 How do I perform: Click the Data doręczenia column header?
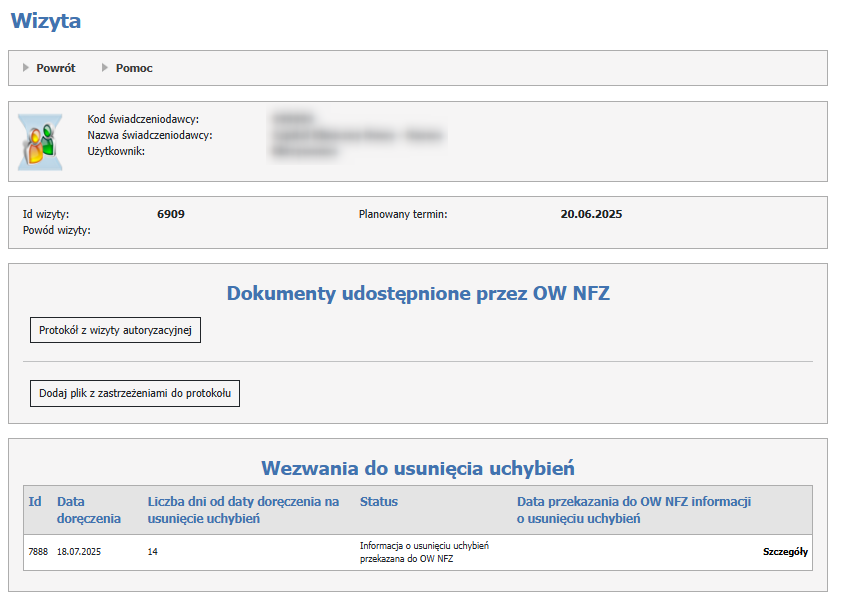(89, 509)
